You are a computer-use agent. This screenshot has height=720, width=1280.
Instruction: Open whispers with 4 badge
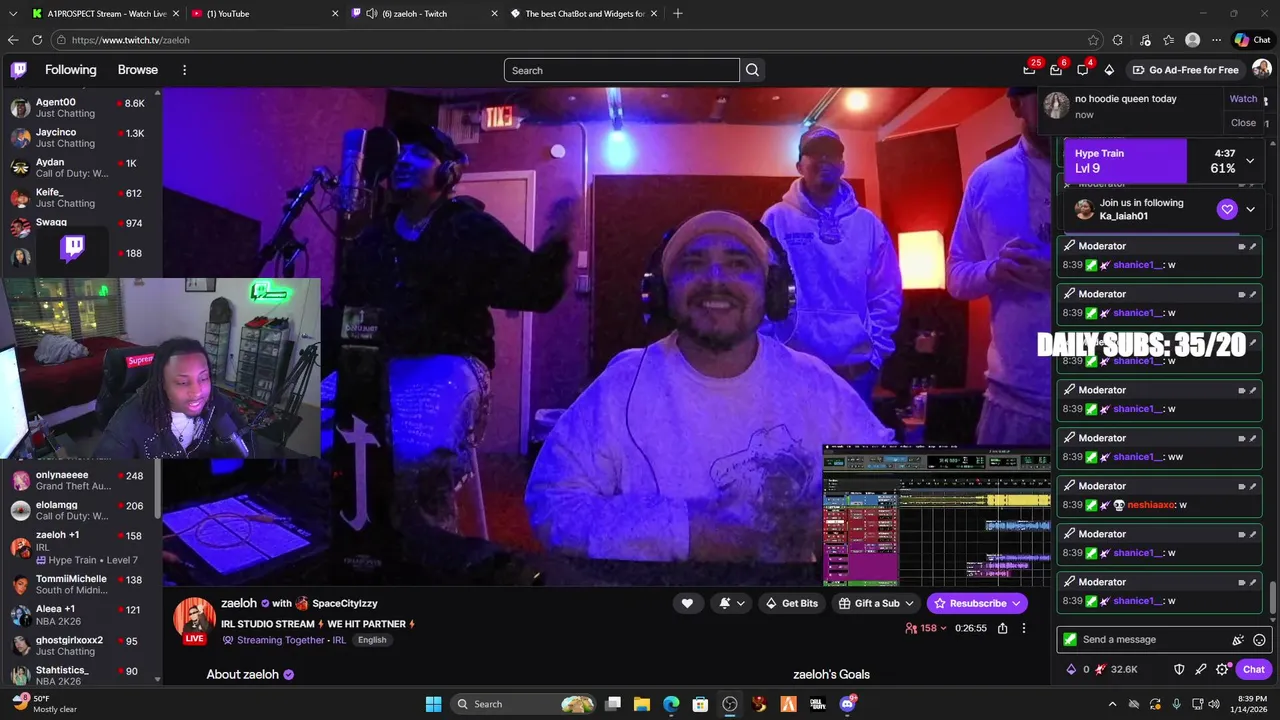pos(1083,70)
